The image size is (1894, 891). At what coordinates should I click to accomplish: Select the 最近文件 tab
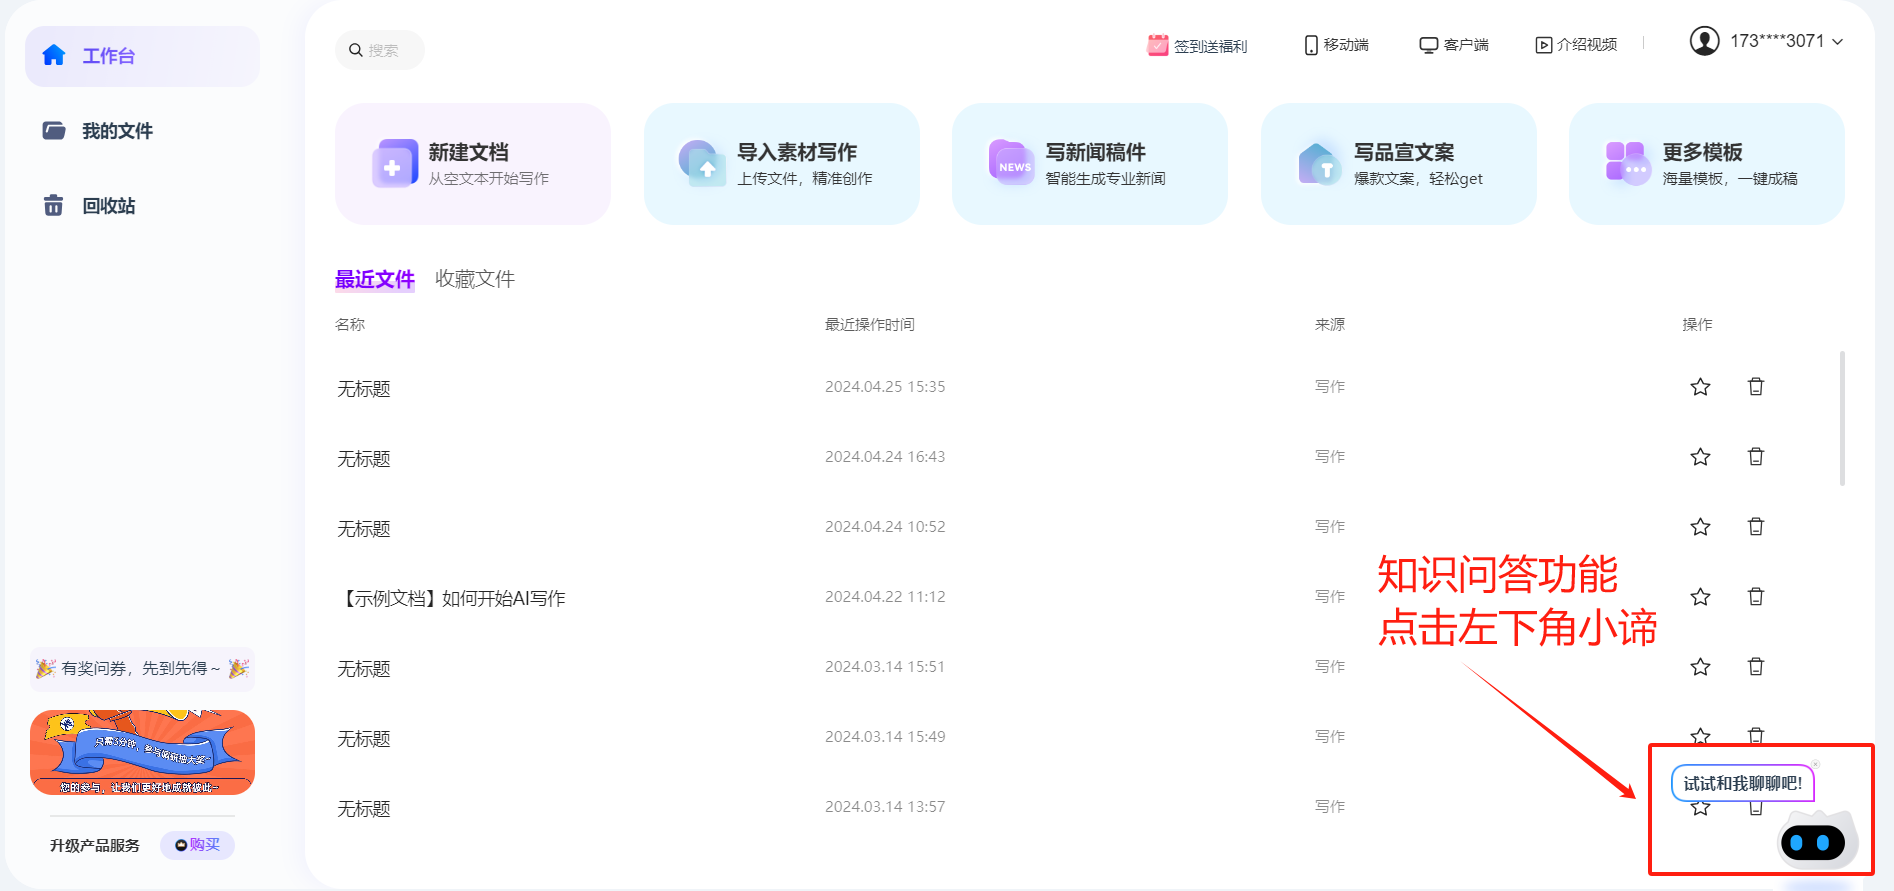(x=374, y=279)
